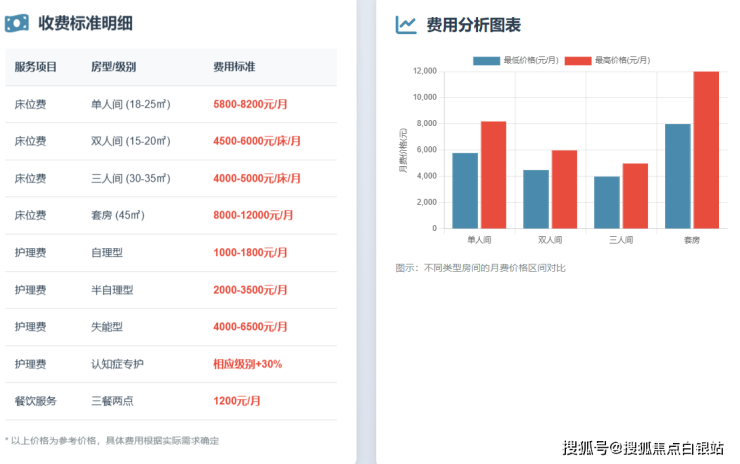Click the blue bar for 套房
The height and width of the screenshot is (464, 740).
pyautogui.click(x=678, y=176)
